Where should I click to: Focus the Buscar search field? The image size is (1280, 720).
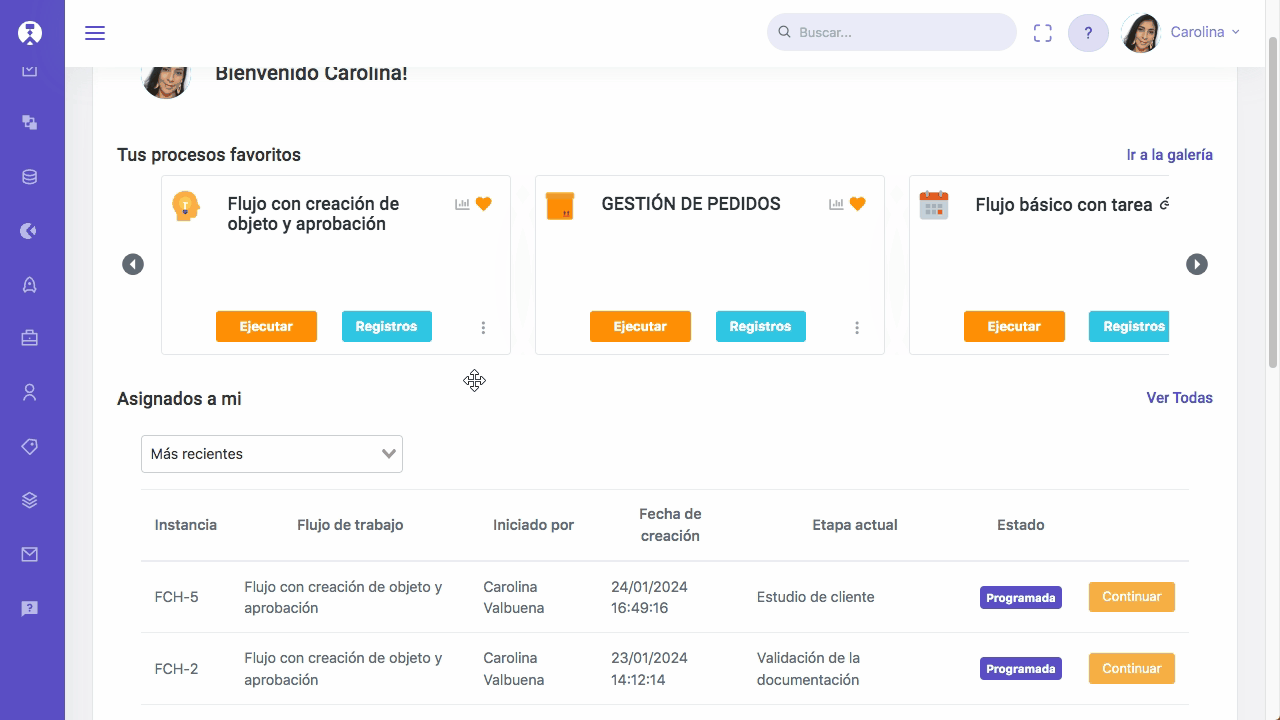pos(892,32)
